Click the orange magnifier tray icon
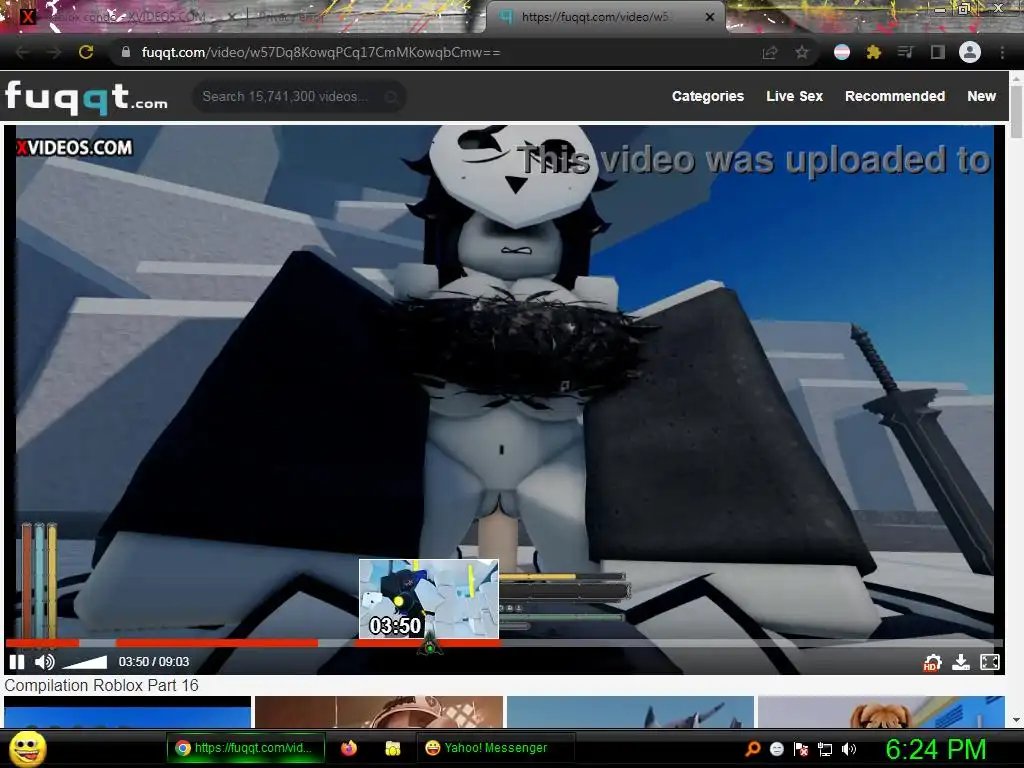 pos(753,749)
